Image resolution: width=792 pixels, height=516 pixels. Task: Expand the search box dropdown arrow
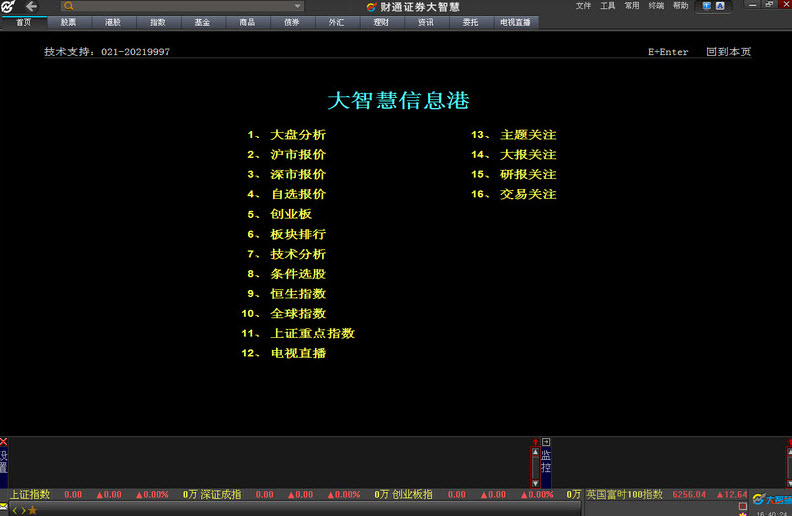tap(298, 6)
